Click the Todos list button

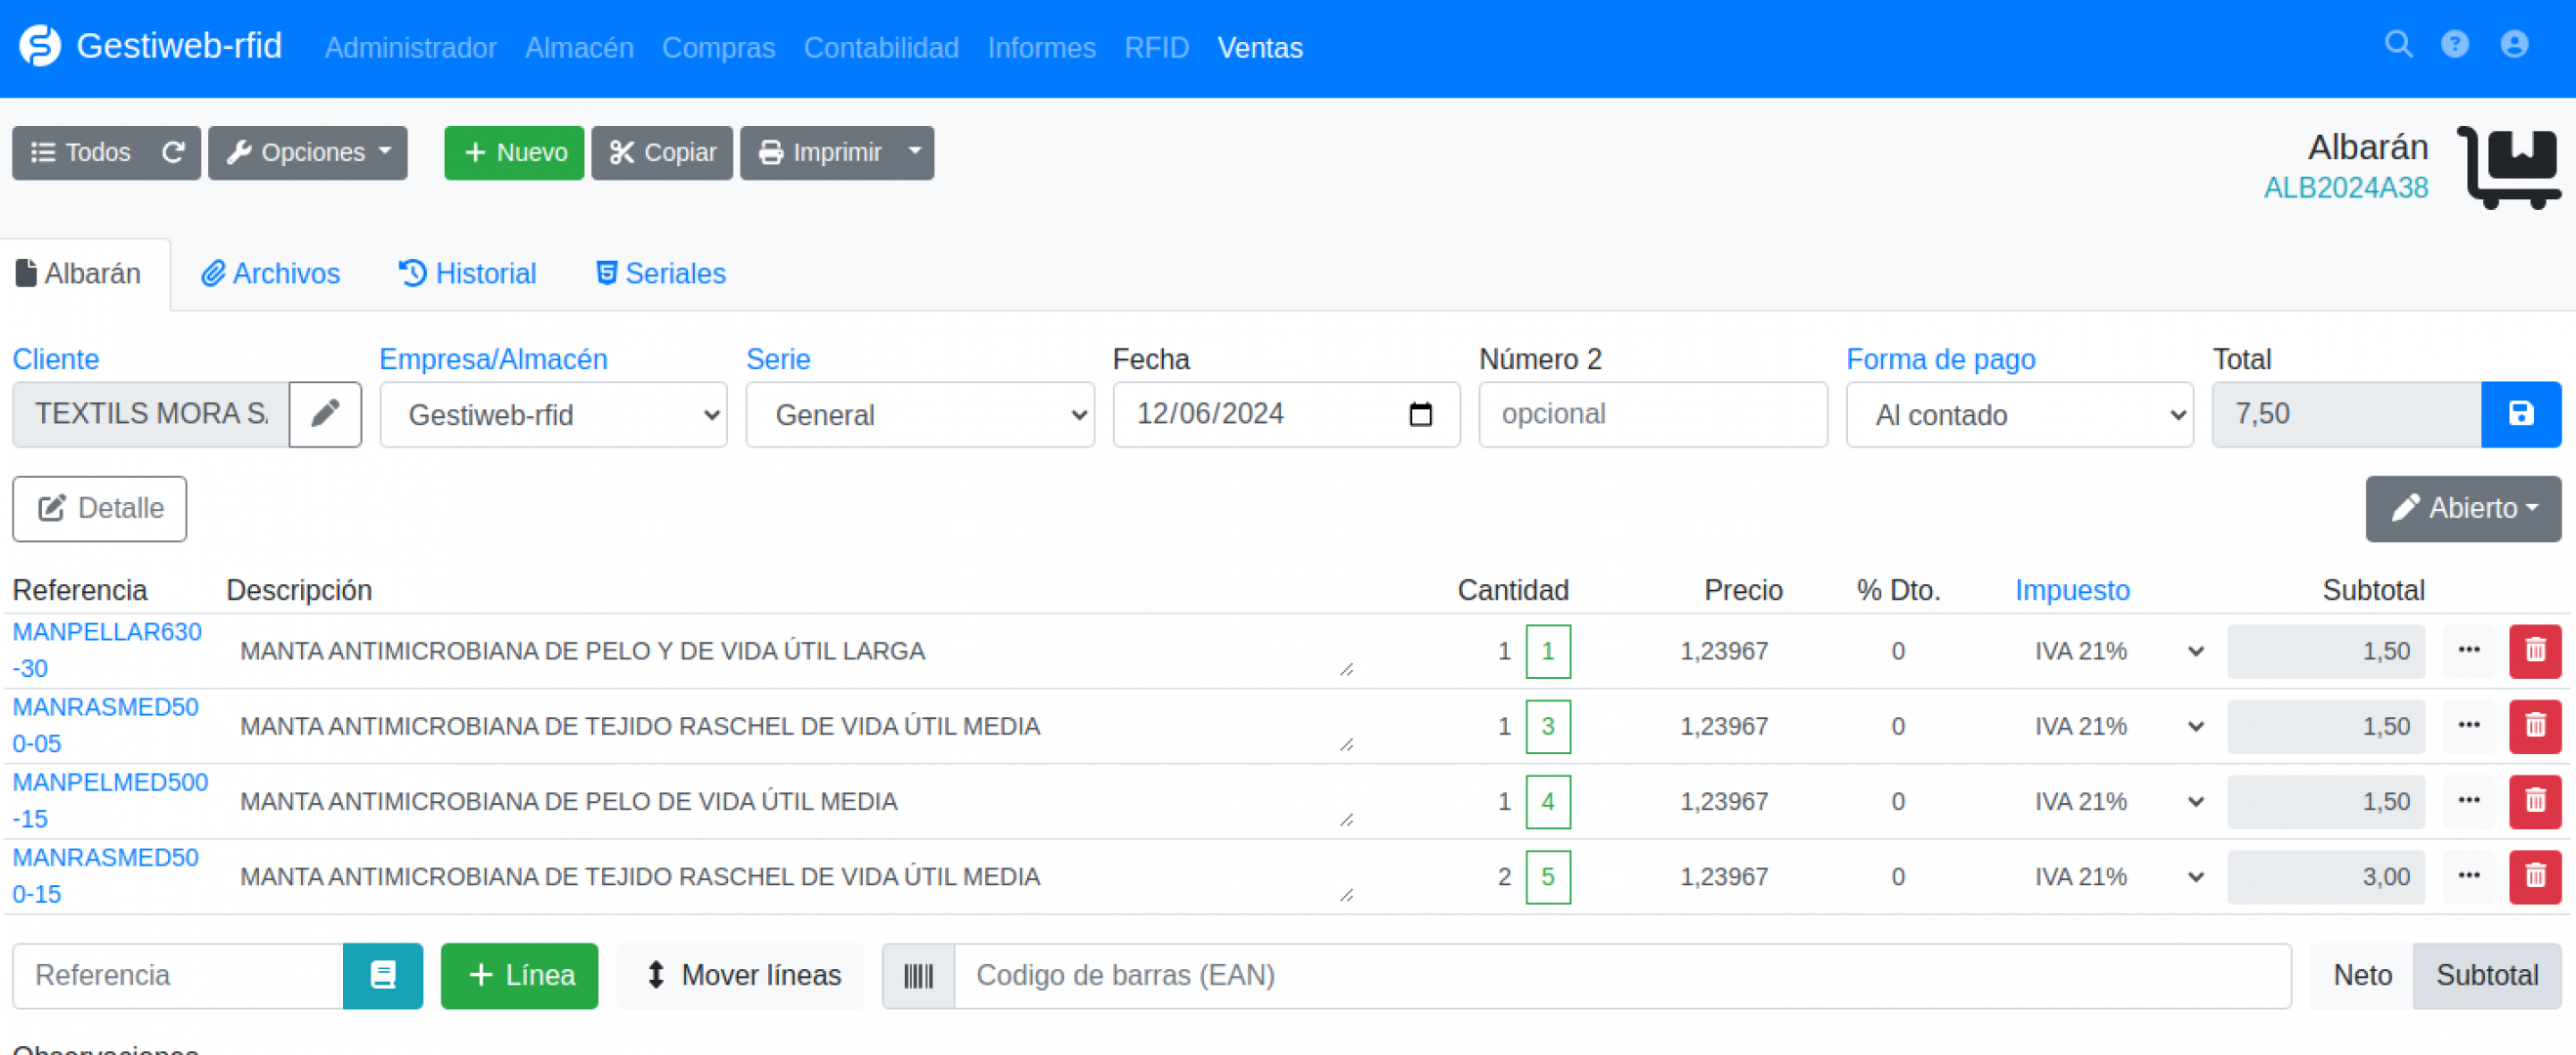tap(80, 153)
